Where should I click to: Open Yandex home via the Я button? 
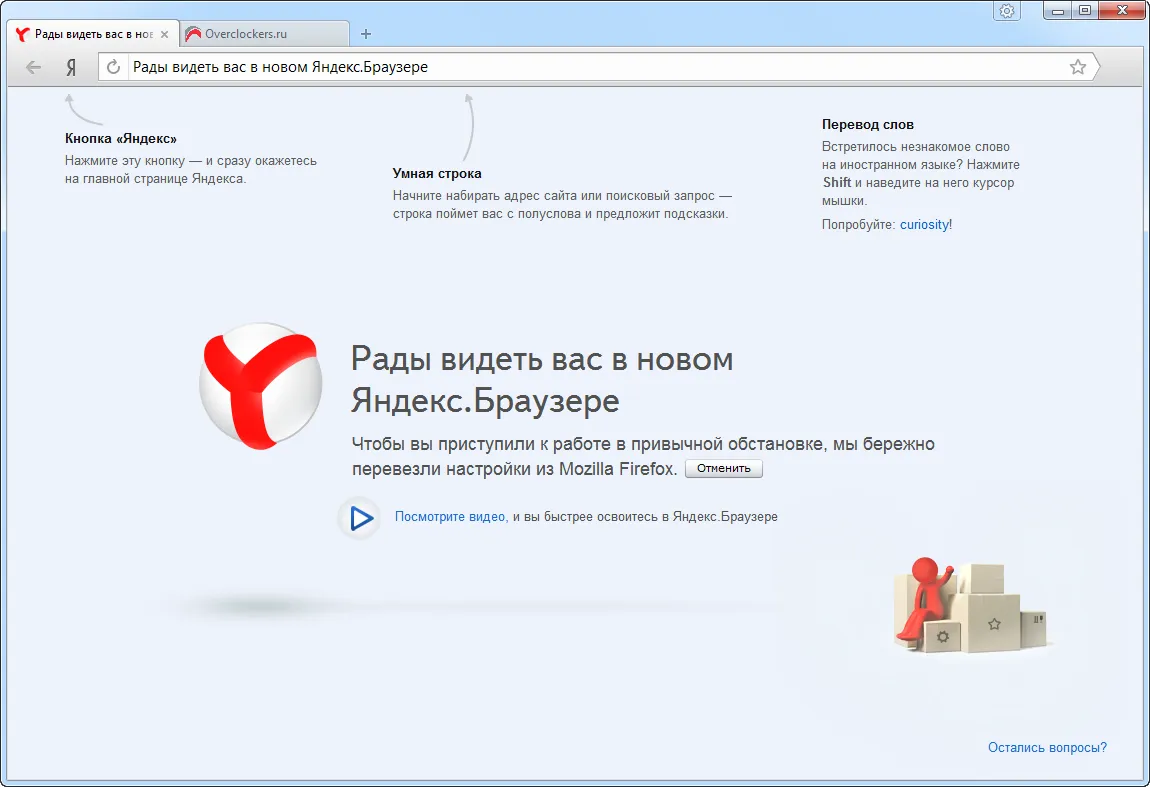[x=71, y=67]
